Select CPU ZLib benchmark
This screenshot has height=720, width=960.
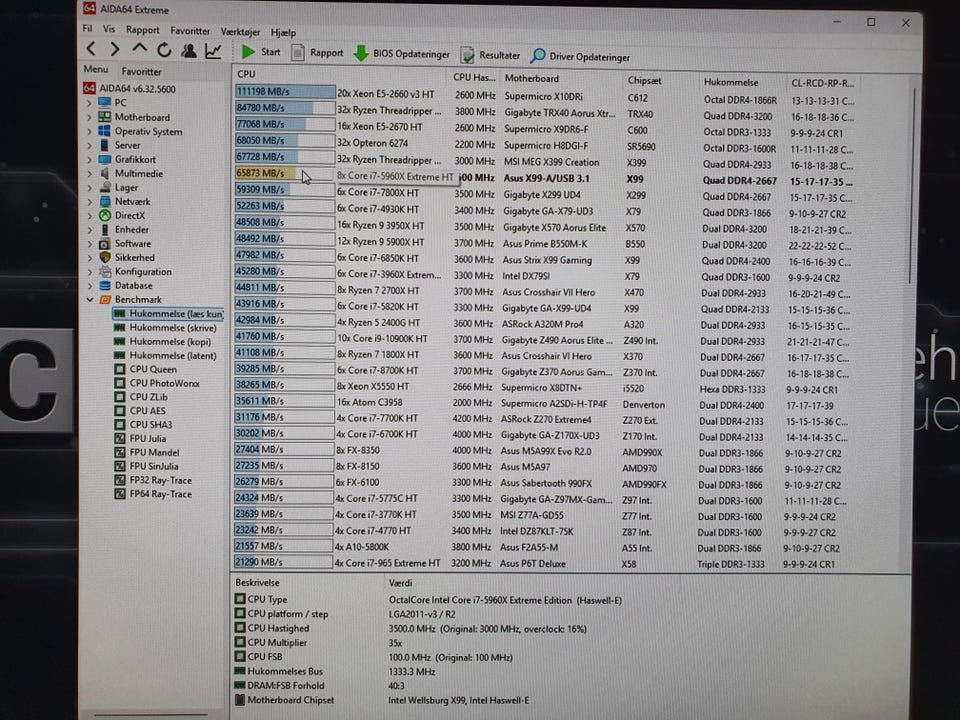[x=141, y=397]
